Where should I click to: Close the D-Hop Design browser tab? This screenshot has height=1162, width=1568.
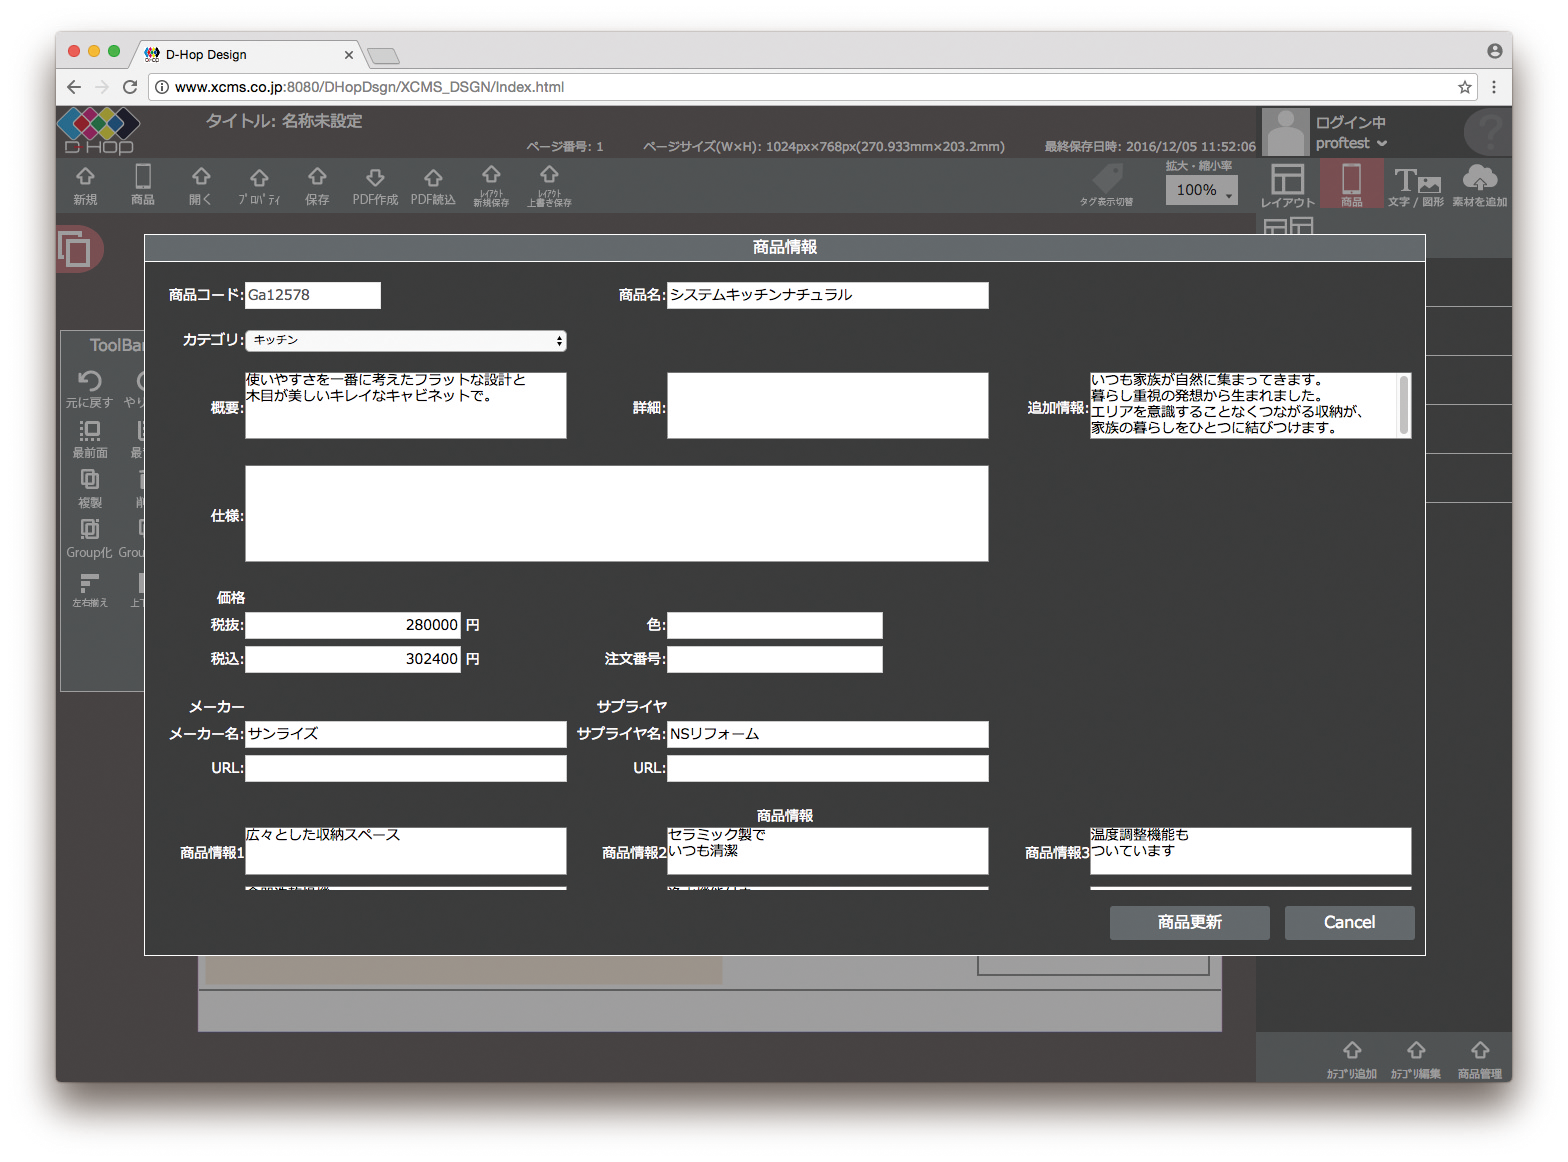click(x=348, y=55)
